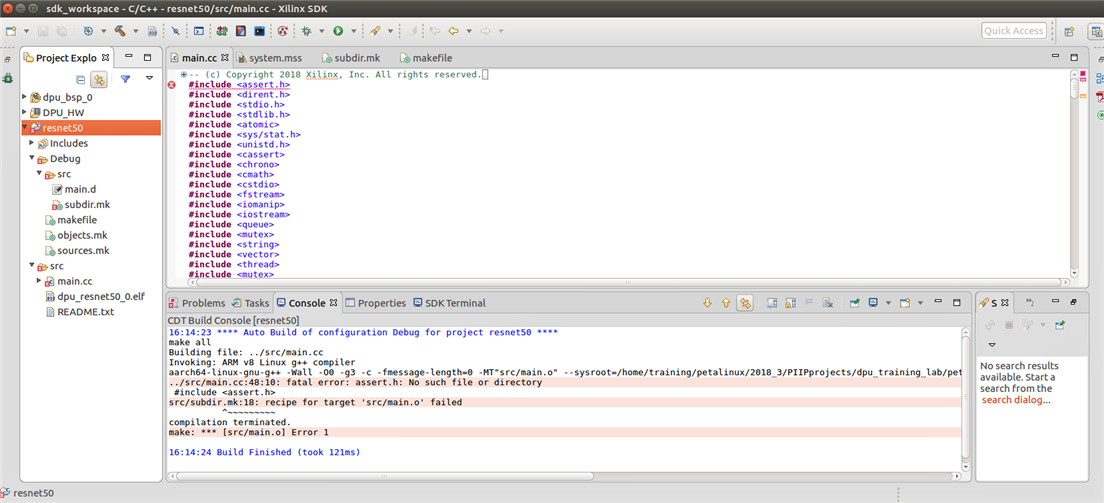Click the console Next Error down arrow
Image resolution: width=1104 pixels, height=503 pixels.
(708, 303)
